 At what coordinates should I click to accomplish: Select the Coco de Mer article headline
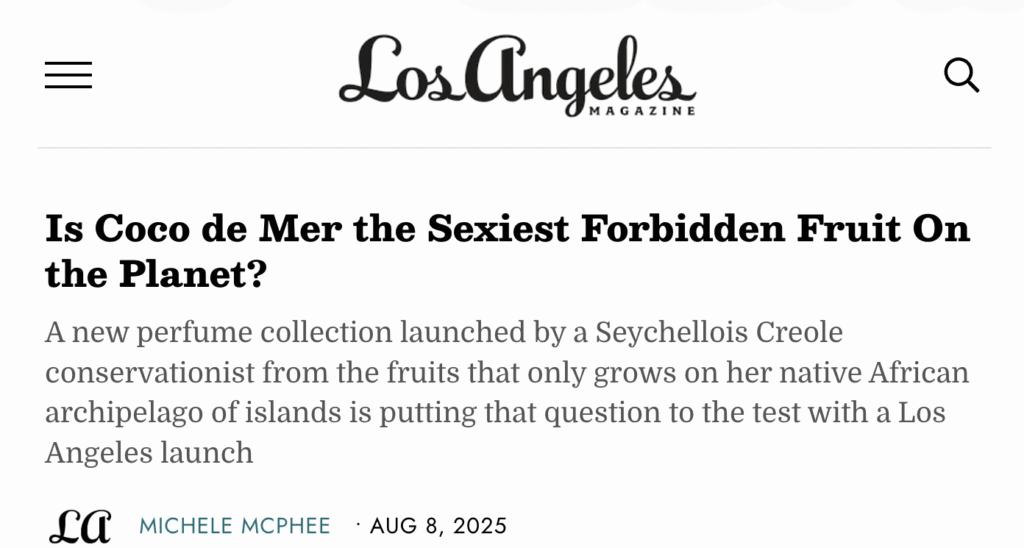pyautogui.click(x=507, y=251)
